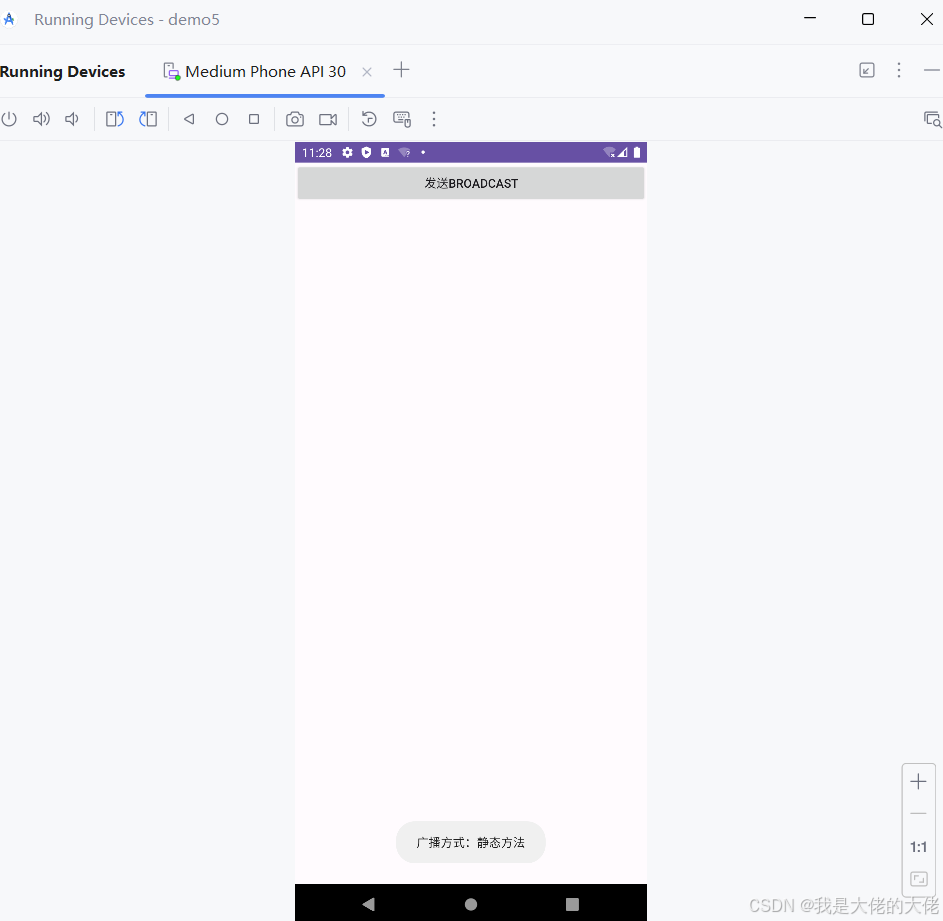Maximize the Running Devices window
Image resolution: width=943 pixels, height=921 pixels.
(868, 19)
